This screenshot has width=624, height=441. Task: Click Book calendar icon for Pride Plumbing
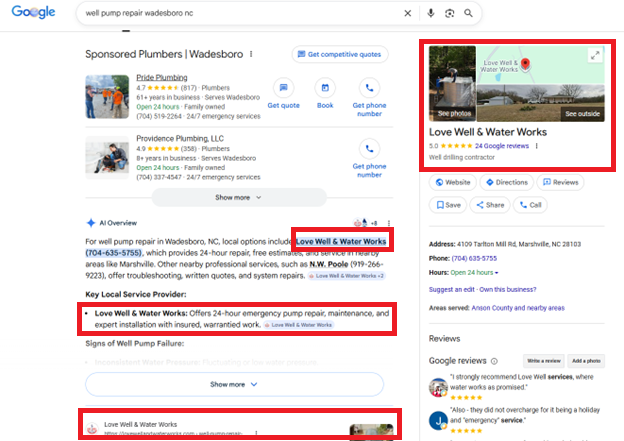pos(325,88)
